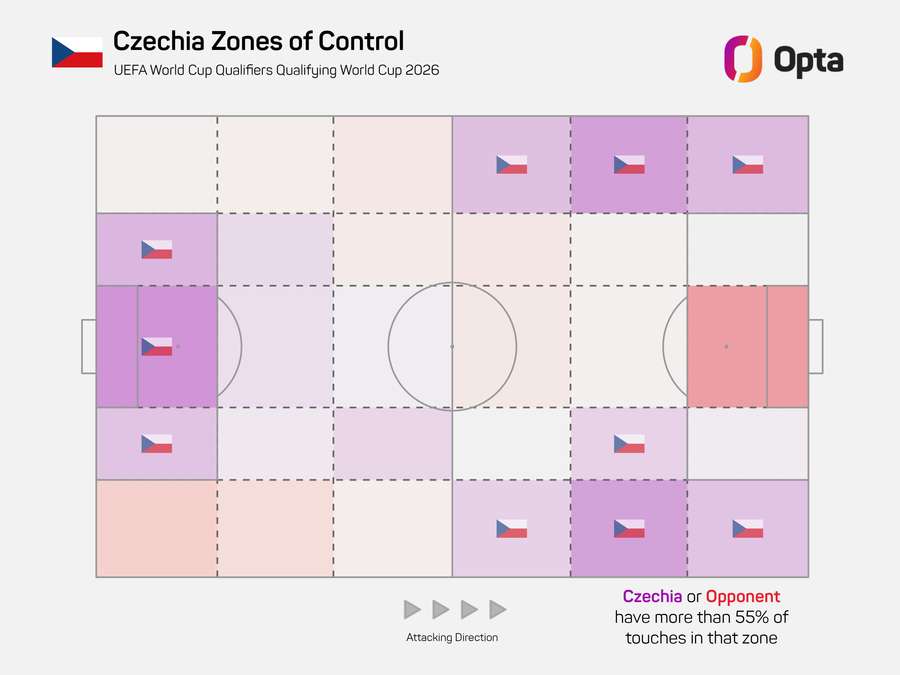
Task: Select the flag in the top-right corner zone
Action: [x=747, y=165]
